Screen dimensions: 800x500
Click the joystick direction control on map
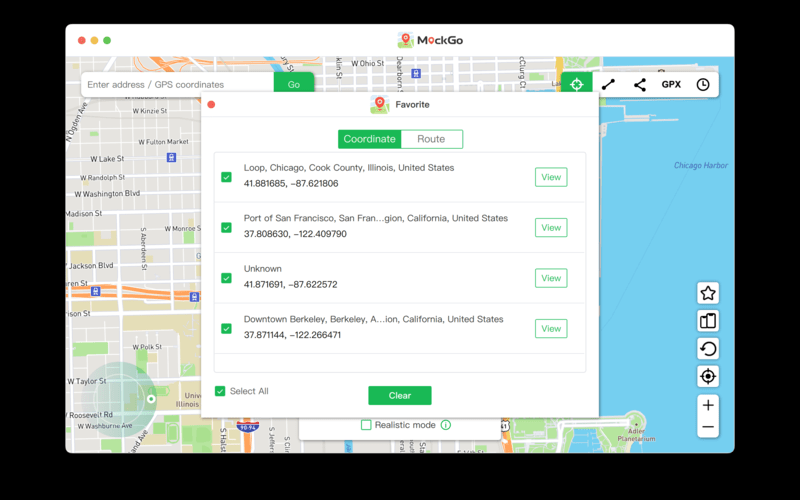pos(120,399)
